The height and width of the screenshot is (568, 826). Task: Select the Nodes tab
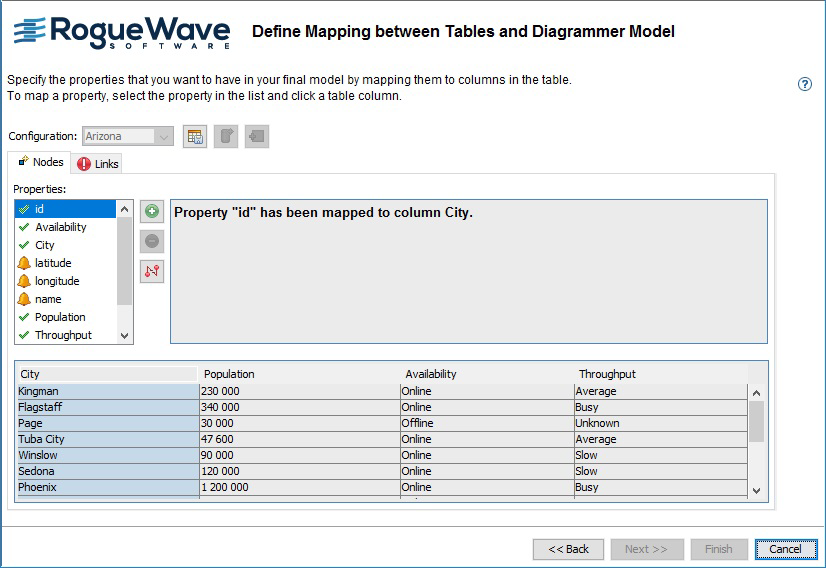coord(41,162)
